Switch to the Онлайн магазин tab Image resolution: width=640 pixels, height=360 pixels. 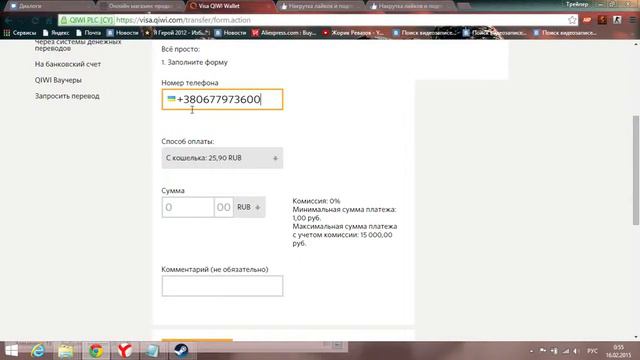(141, 6)
